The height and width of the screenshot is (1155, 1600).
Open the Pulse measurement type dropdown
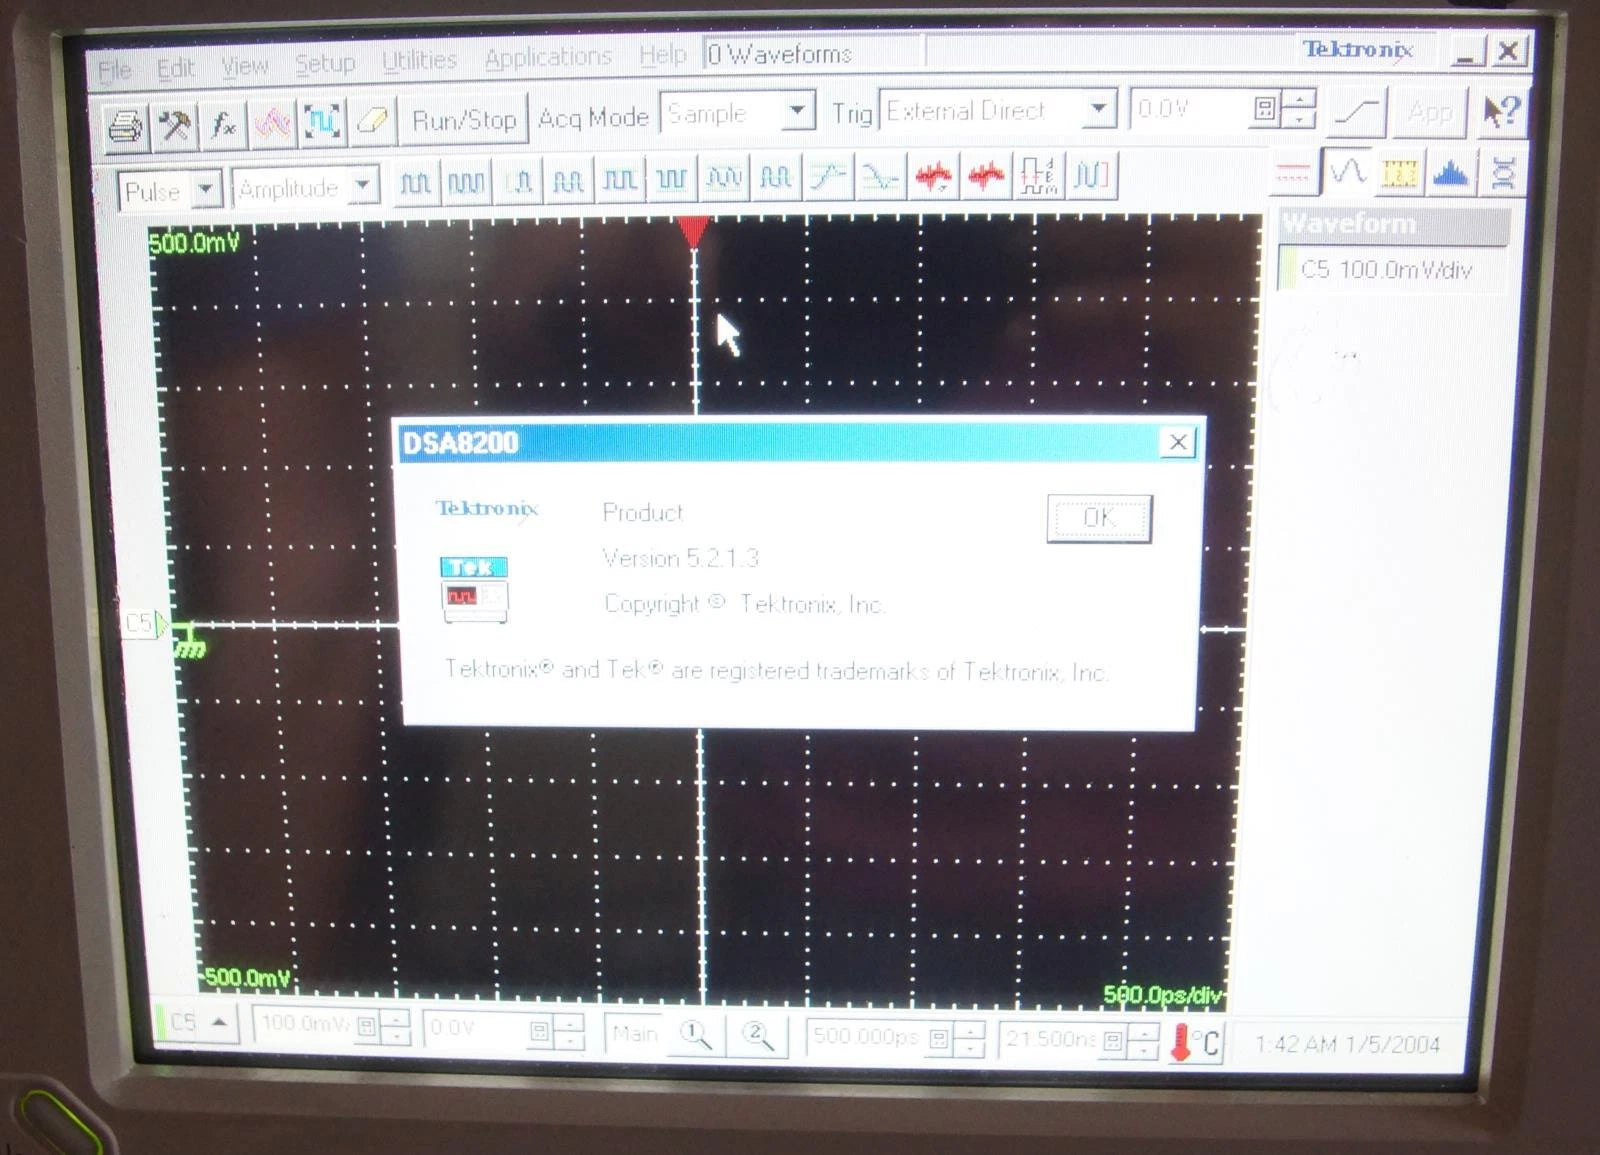click(x=206, y=189)
